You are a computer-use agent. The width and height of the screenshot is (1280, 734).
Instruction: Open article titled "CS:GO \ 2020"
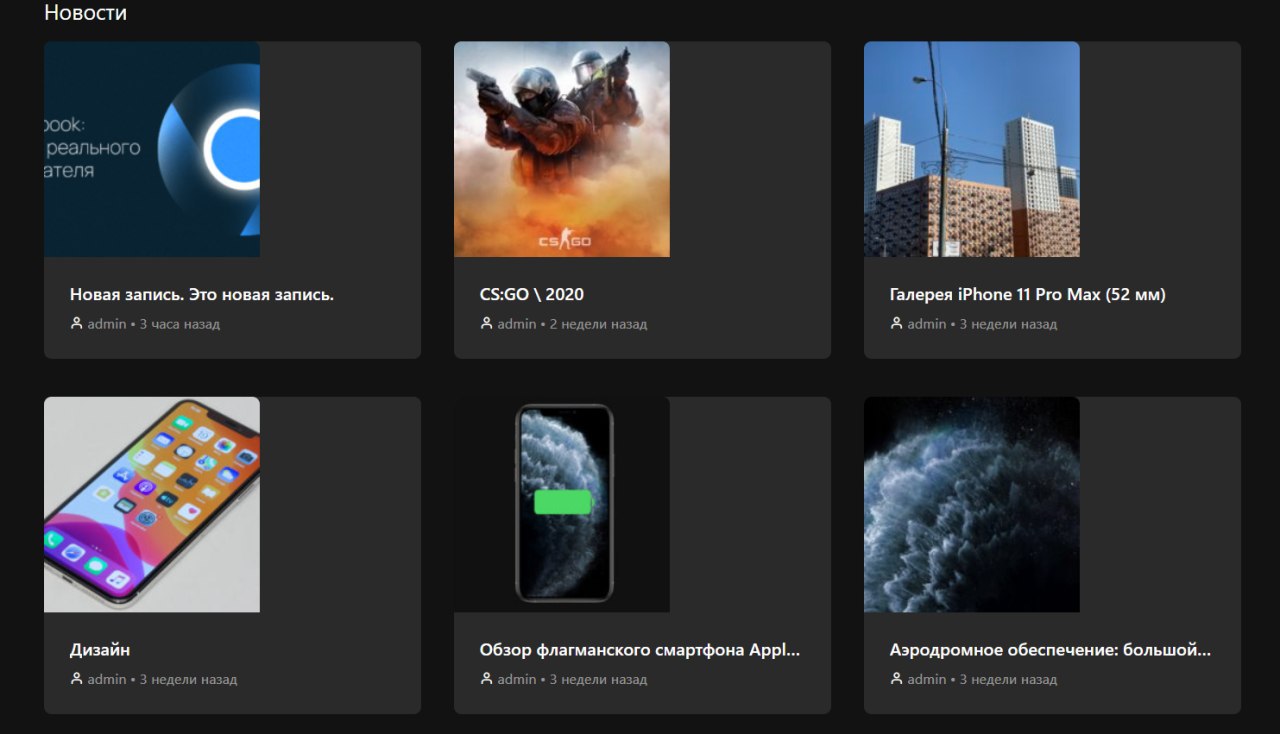click(532, 294)
